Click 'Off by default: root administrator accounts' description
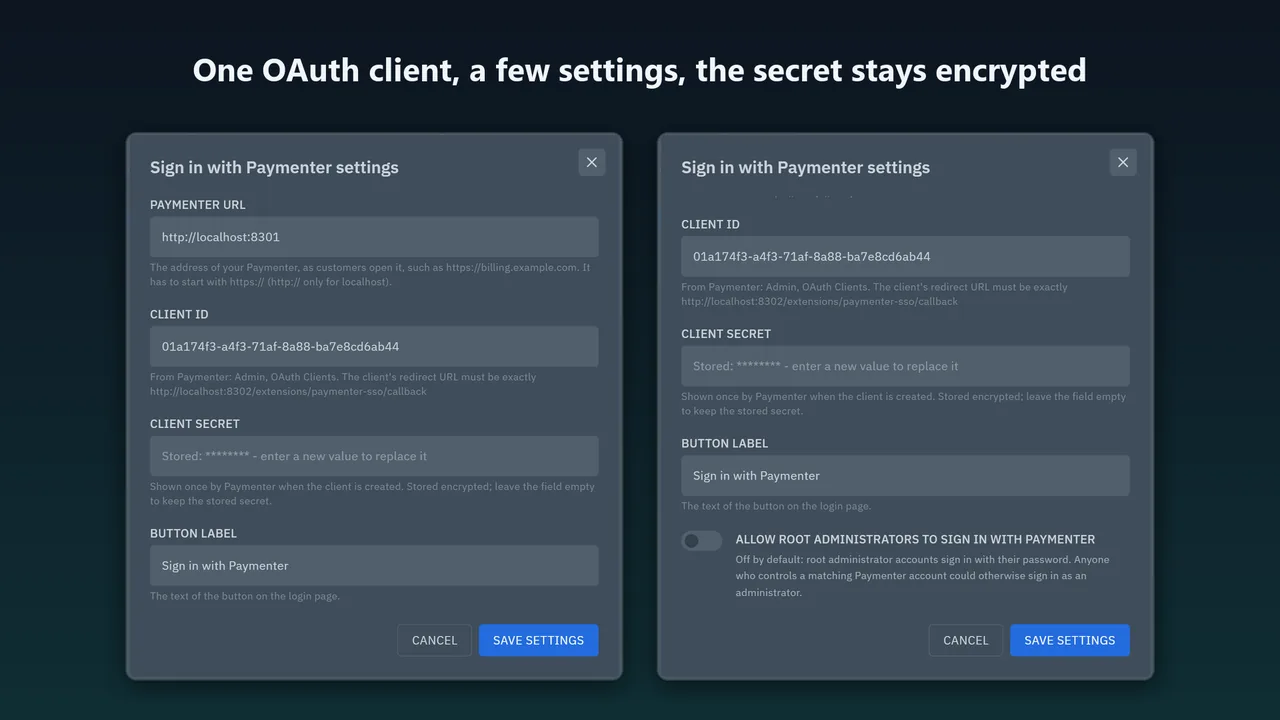Screen dimensions: 1280x720 coord(922,576)
